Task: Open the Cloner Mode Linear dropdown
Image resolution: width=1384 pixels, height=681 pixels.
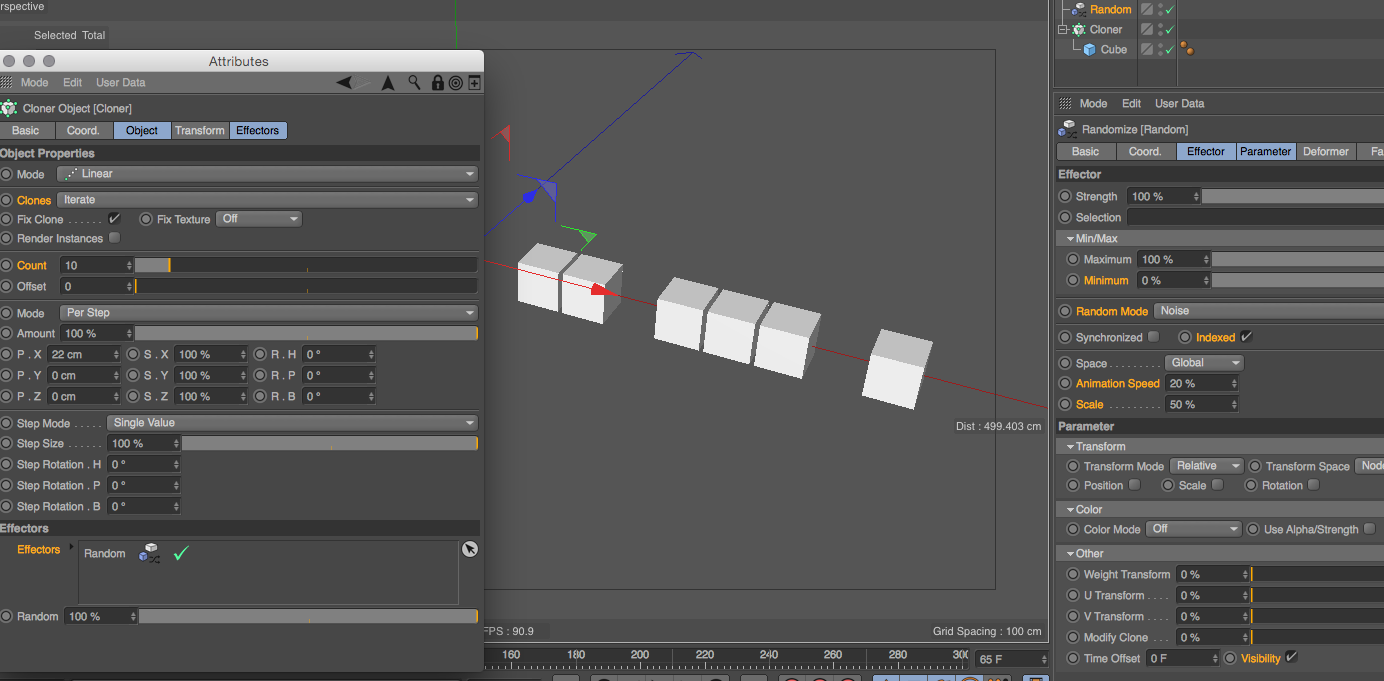Action: pyautogui.click(x=267, y=174)
